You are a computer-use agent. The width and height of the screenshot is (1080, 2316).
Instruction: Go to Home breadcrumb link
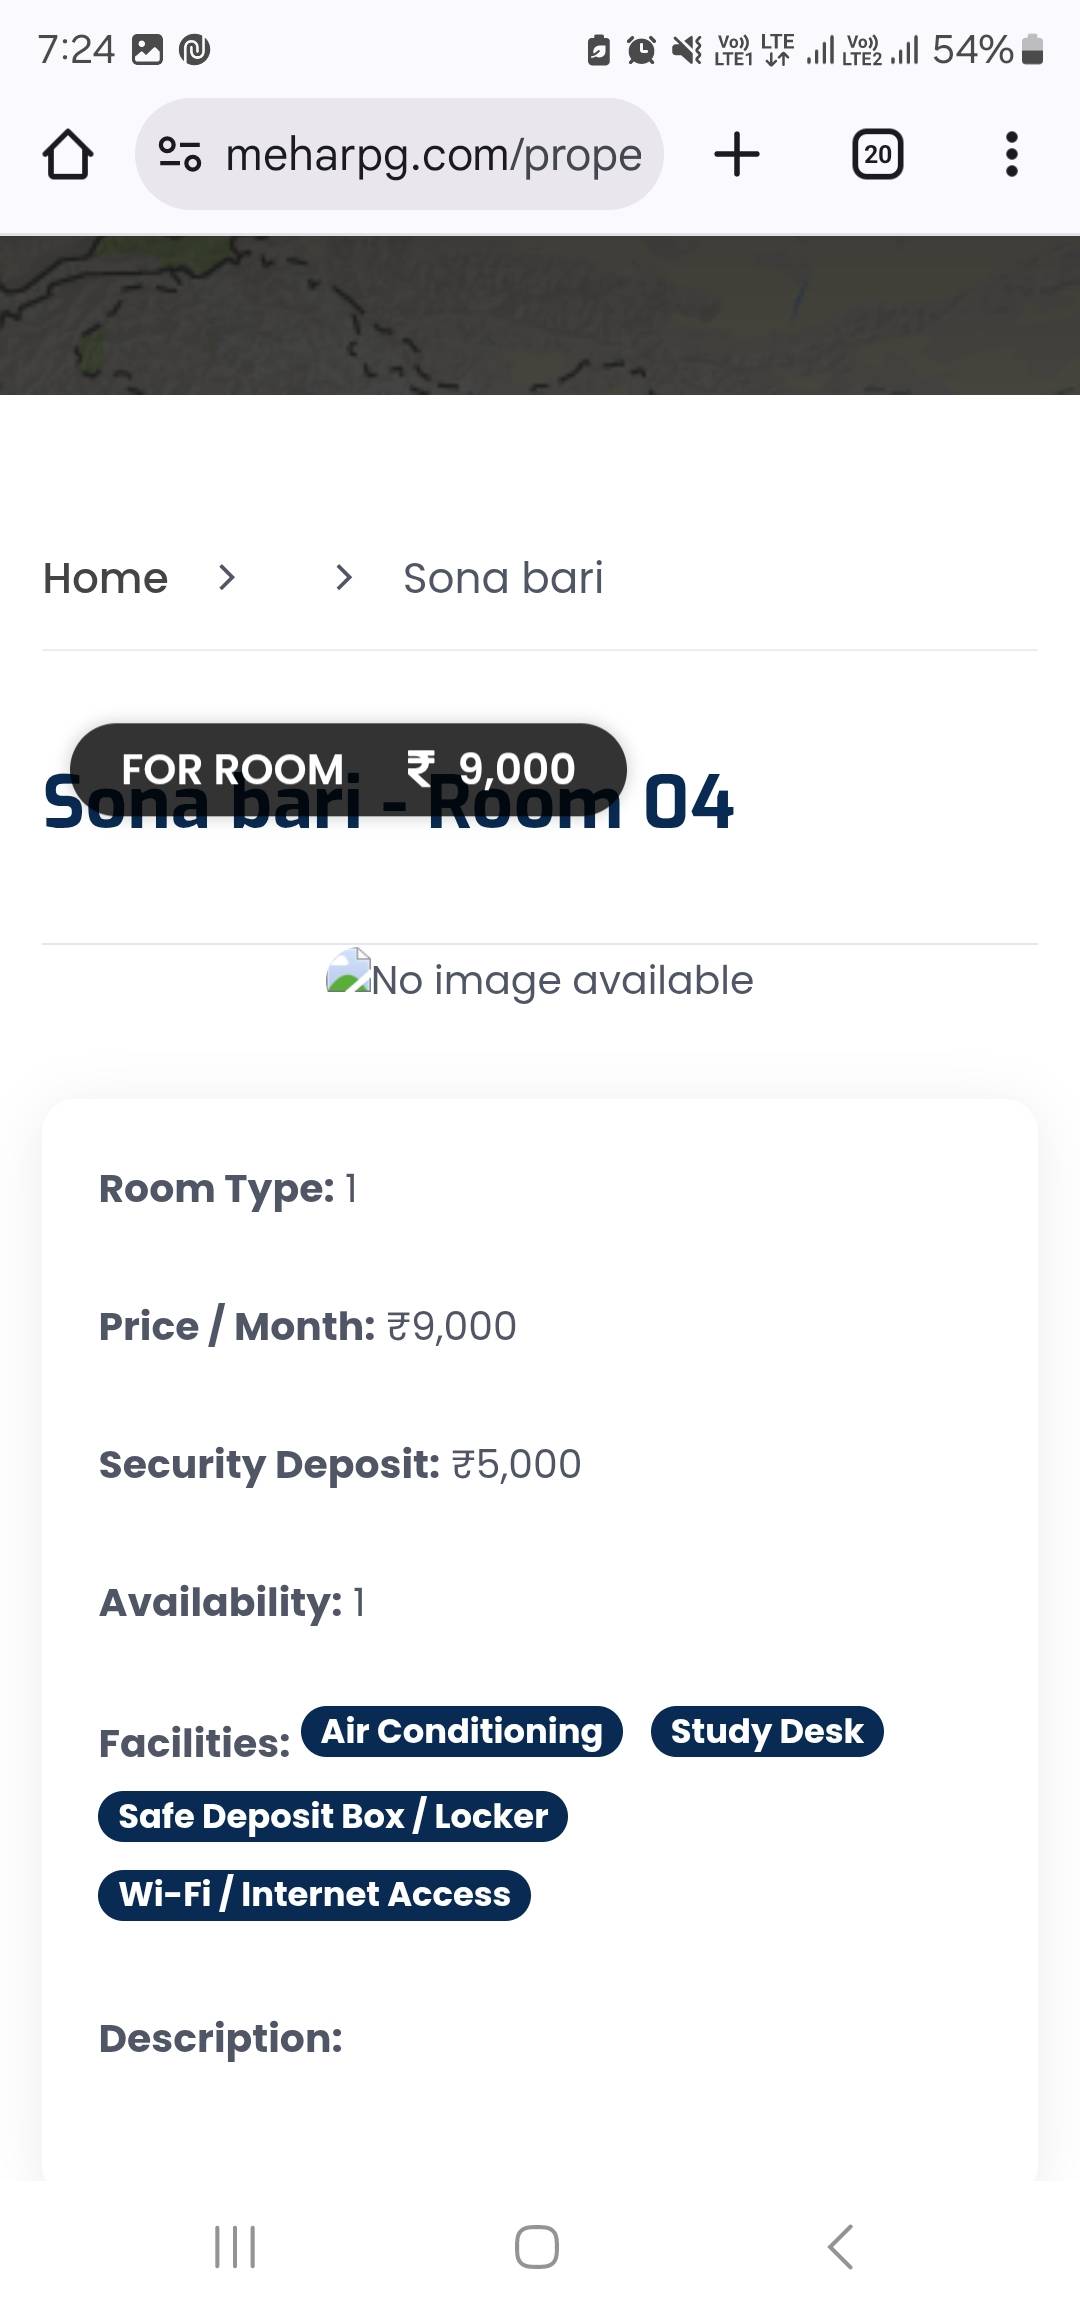coord(105,578)
